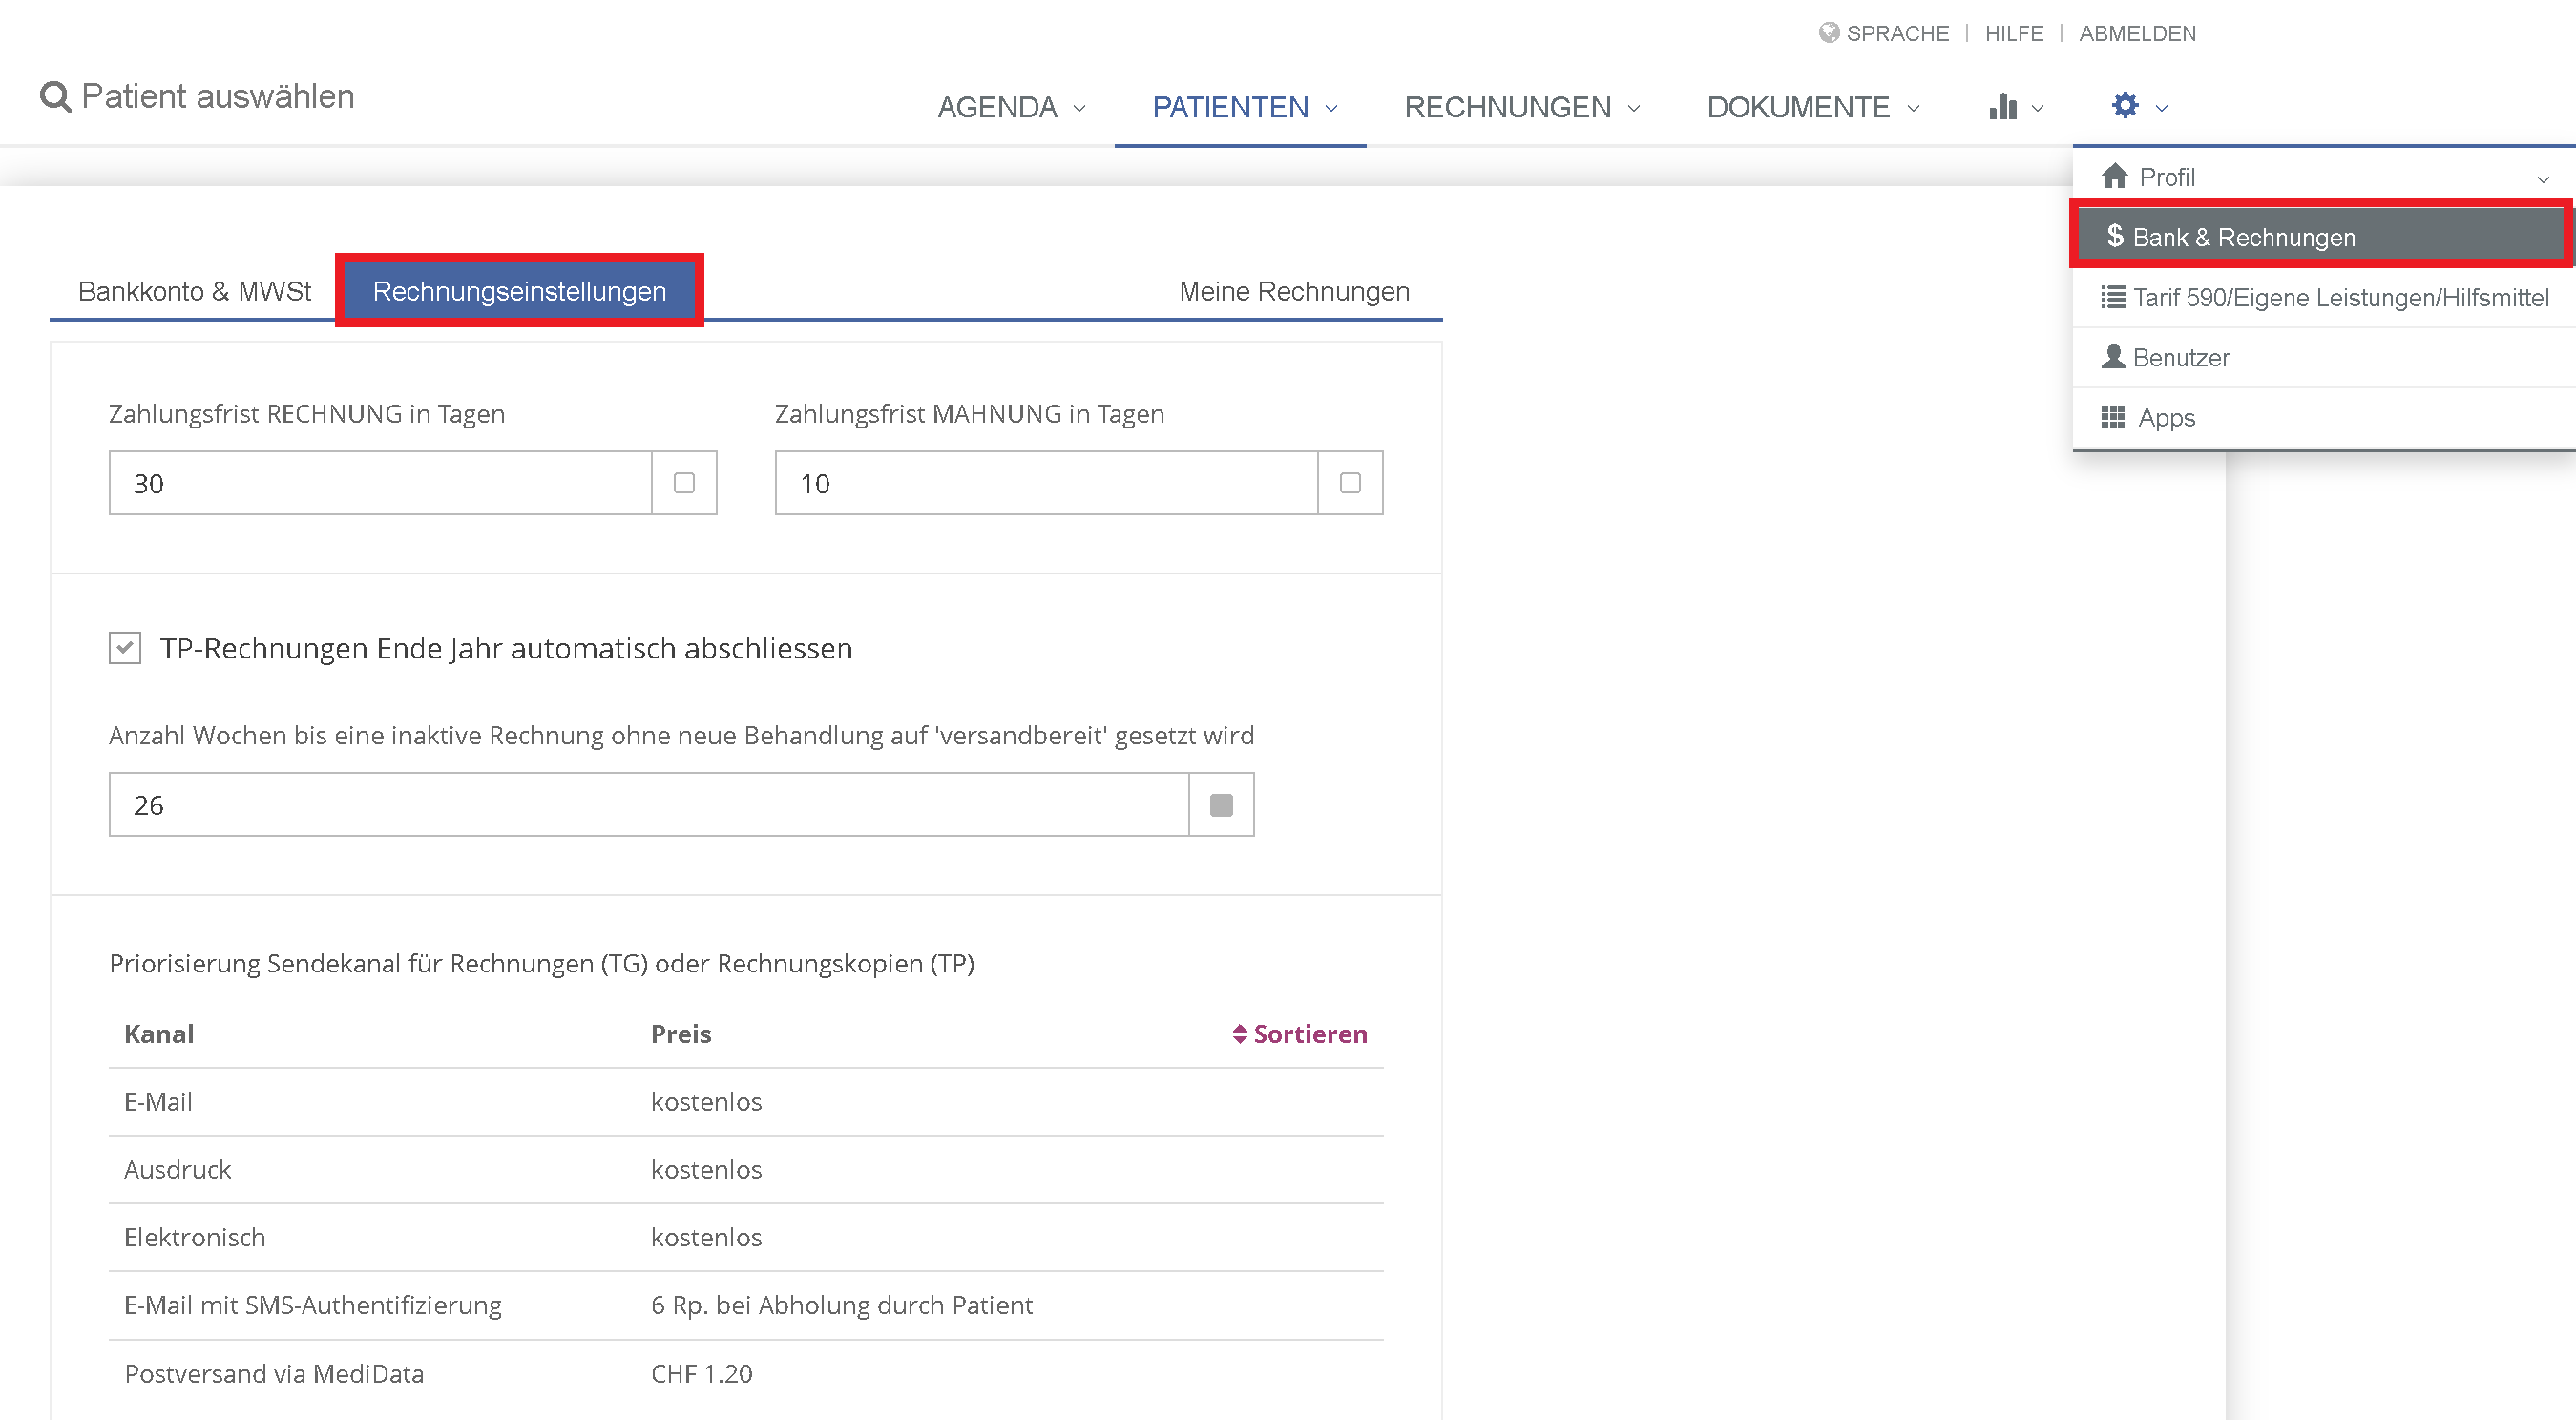Viewport: 2576px width, 1420px height.
Task: Select the Rechnungseinstellungen tab
Action: 519,291
